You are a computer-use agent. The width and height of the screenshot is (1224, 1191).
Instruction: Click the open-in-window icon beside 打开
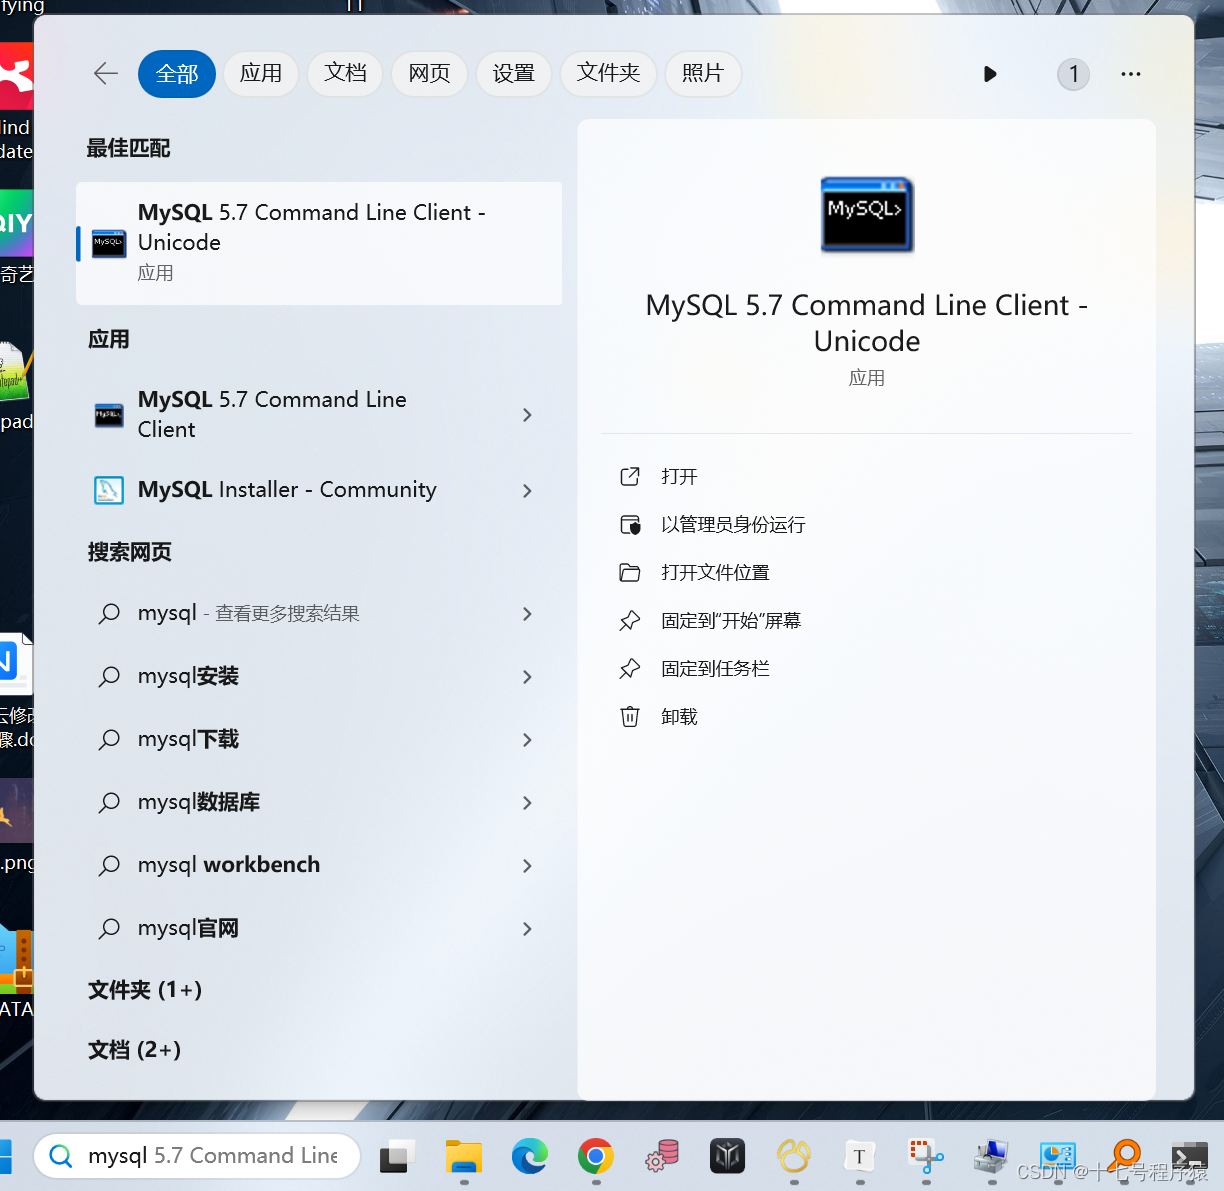pyautogui.click(x=630, y=477)
